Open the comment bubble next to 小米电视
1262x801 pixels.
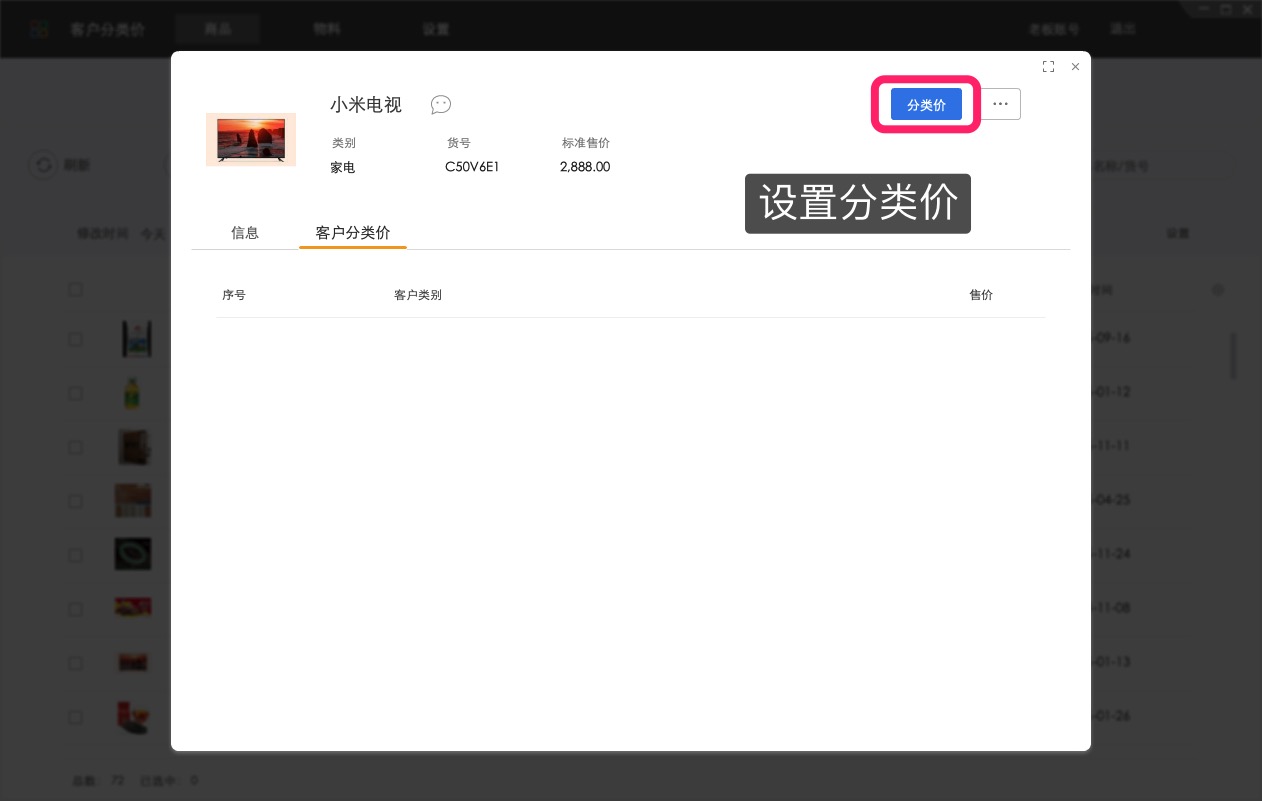click(x=441, y=105)
